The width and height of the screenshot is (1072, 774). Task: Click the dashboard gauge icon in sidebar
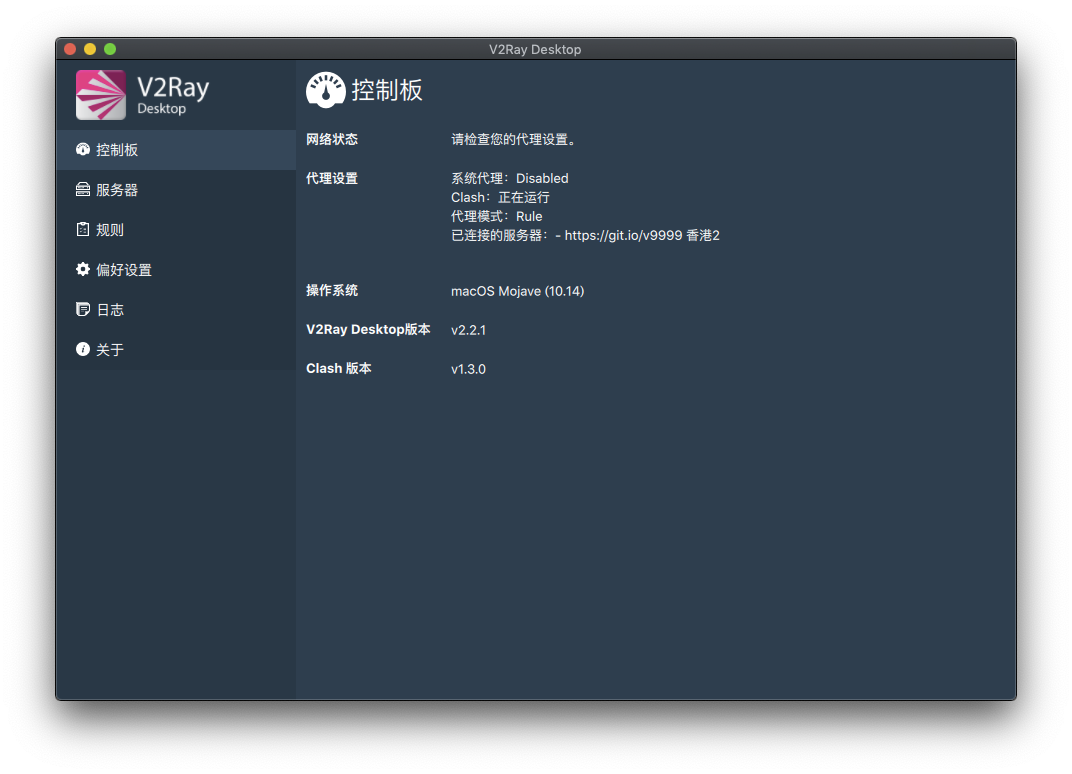[x=83, y=150]
